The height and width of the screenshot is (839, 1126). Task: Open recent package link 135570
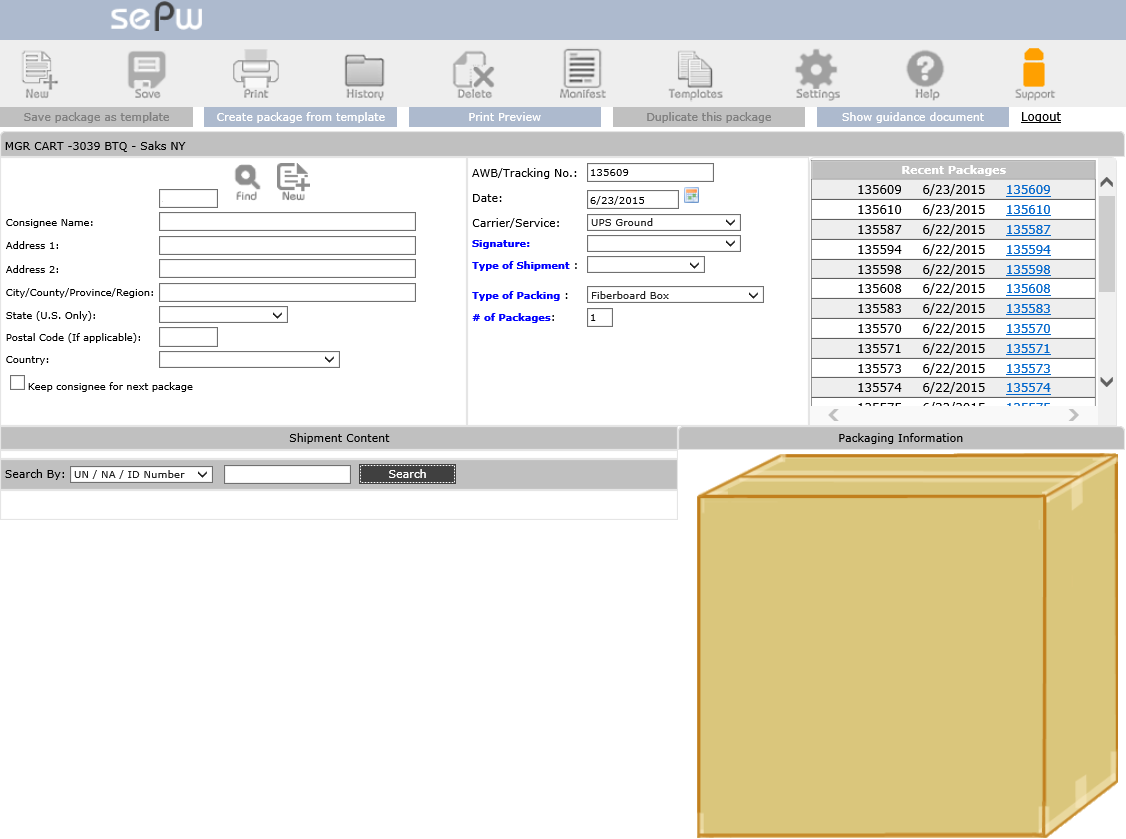[1028, 329]
